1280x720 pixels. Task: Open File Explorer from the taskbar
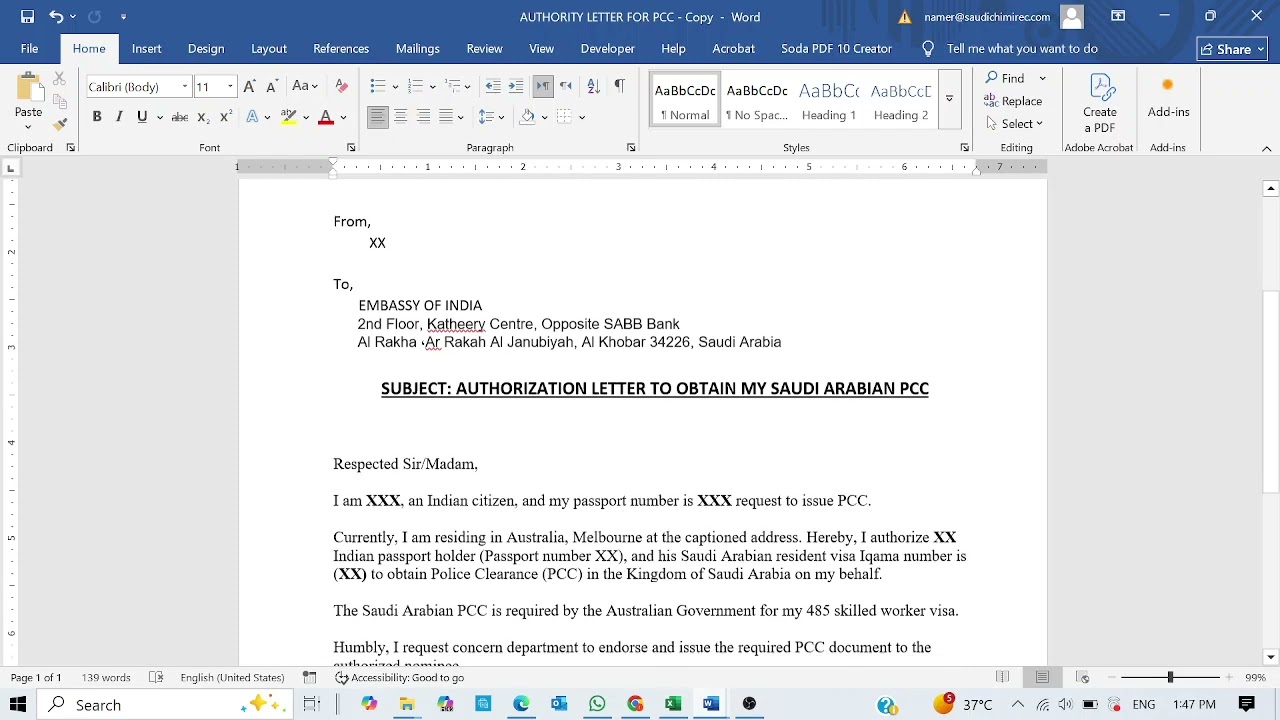[407, 705]
